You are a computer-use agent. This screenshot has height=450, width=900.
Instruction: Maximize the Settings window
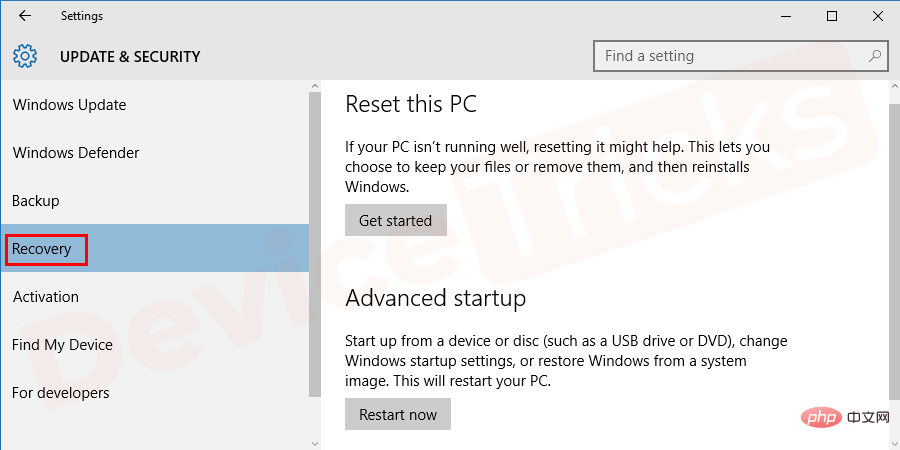pos(832,16)
